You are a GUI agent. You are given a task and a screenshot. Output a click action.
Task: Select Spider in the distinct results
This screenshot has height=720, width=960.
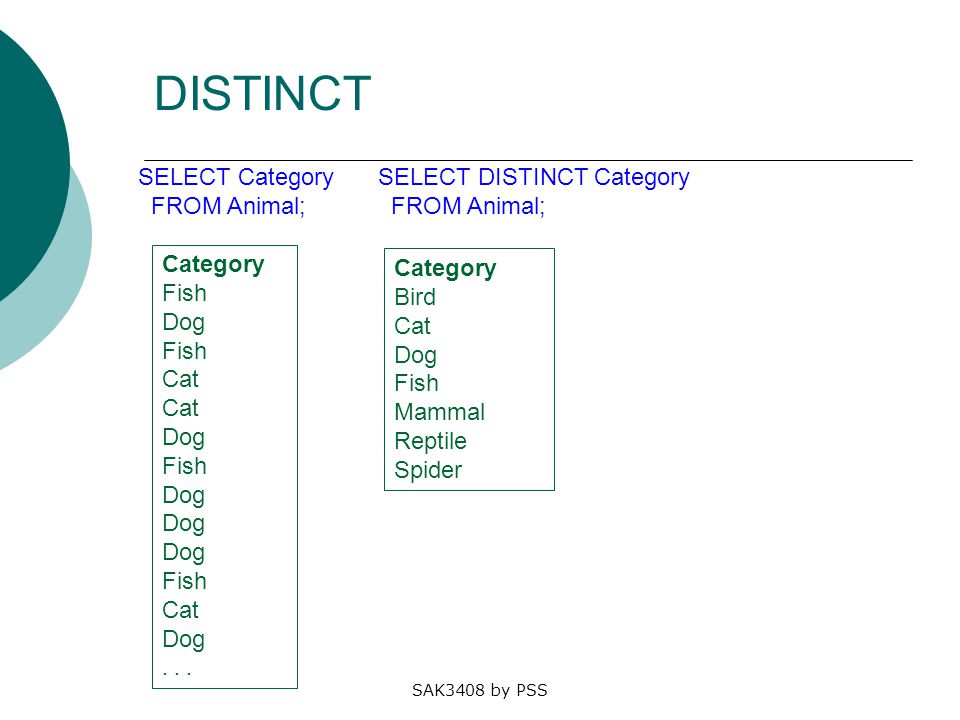point(428,470)
